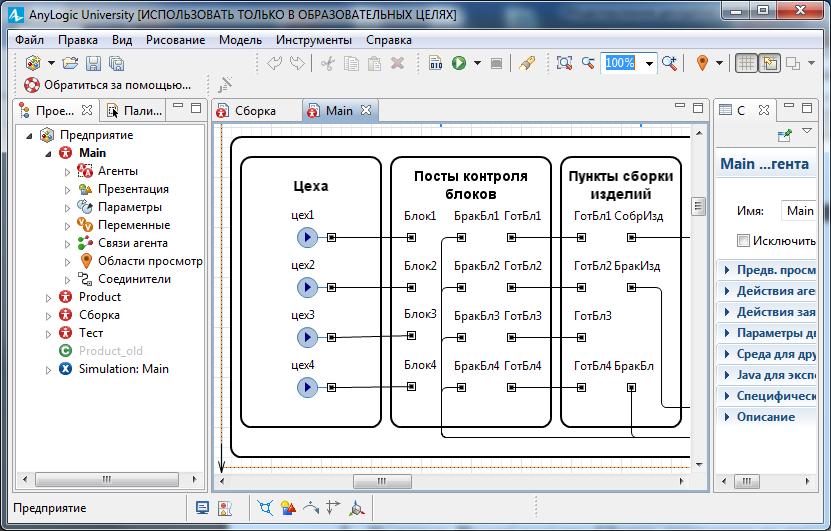The height and width of the screenshot is (531, 831).
Task: Save the model with the floppy disk icon
Action: (x=93, y=64)
